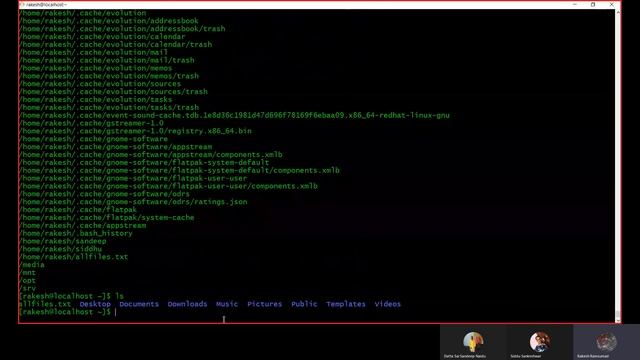Click the flatpak-system-default/components.xmlb line
This screenshot has width=640, height=360.
[x=179, y=170]
